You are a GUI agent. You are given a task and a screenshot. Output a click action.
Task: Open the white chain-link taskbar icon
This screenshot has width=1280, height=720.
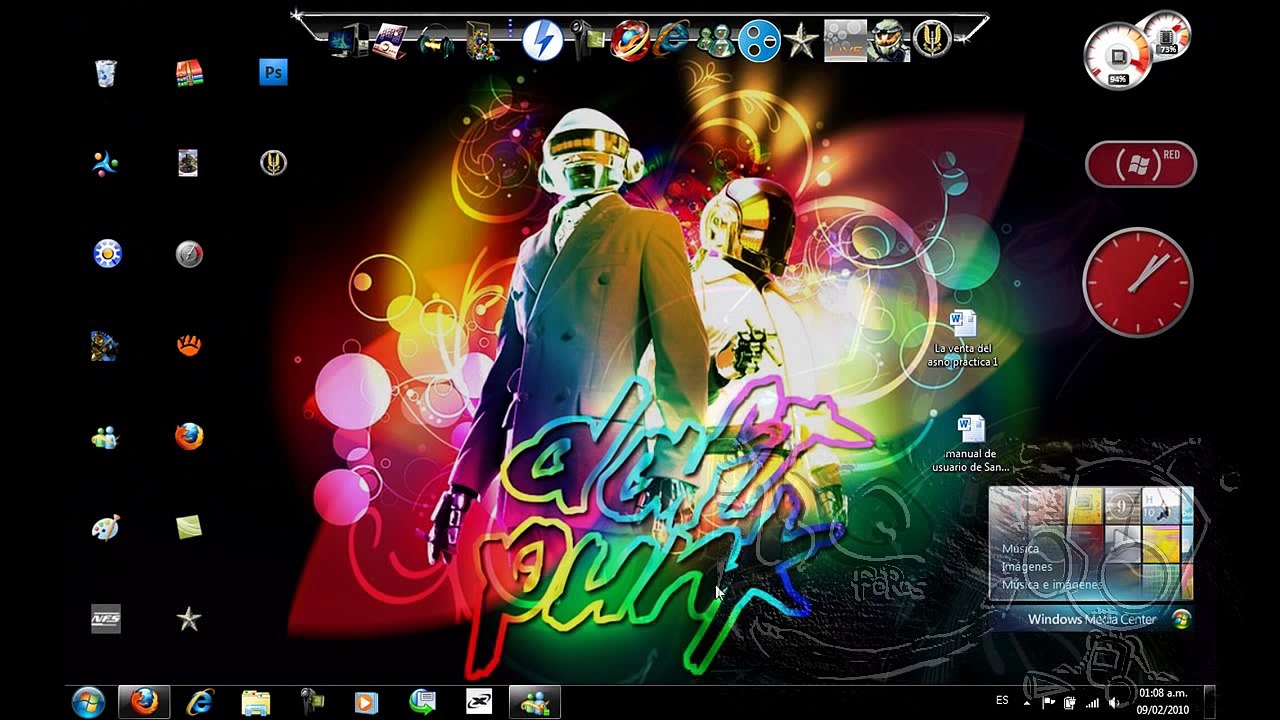[479, 702]
